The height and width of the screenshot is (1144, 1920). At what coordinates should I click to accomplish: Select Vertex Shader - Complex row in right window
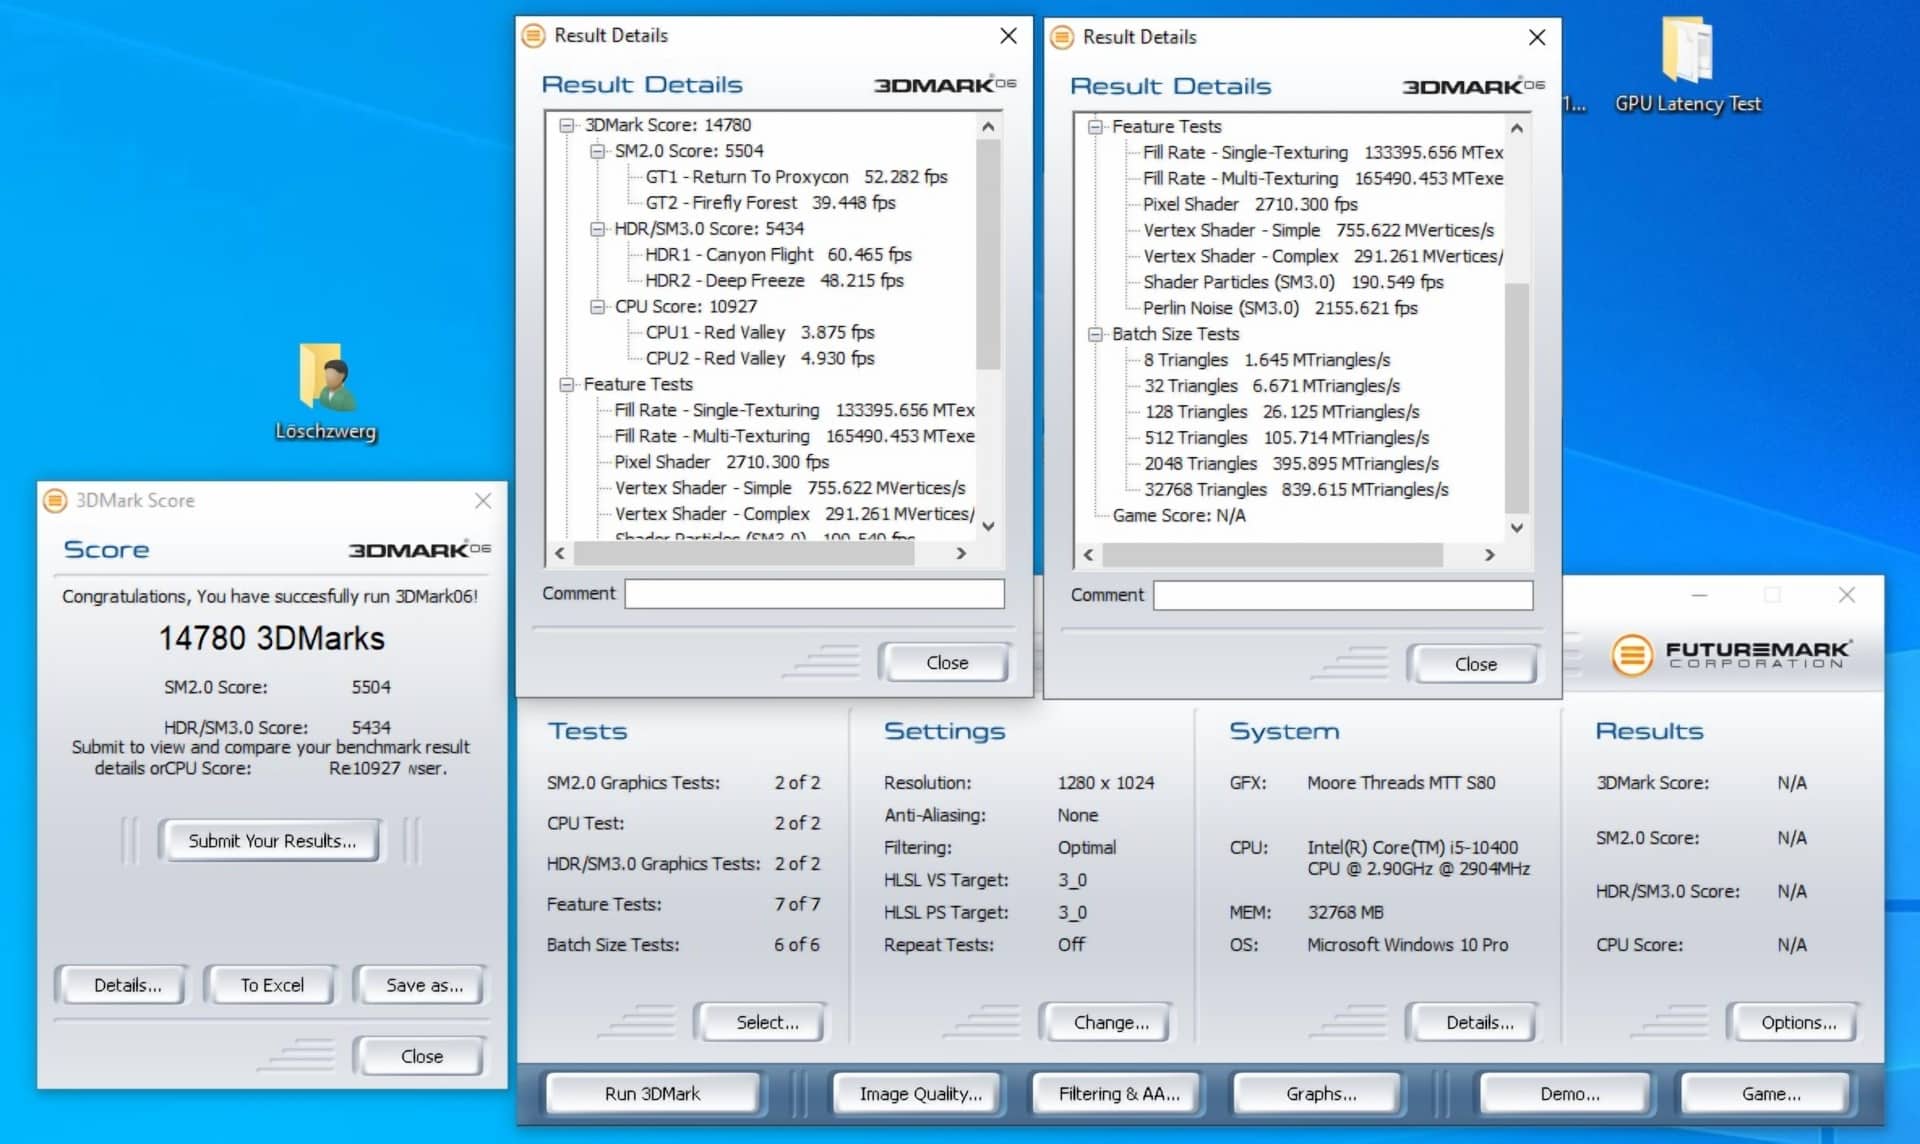point(1322,256)
